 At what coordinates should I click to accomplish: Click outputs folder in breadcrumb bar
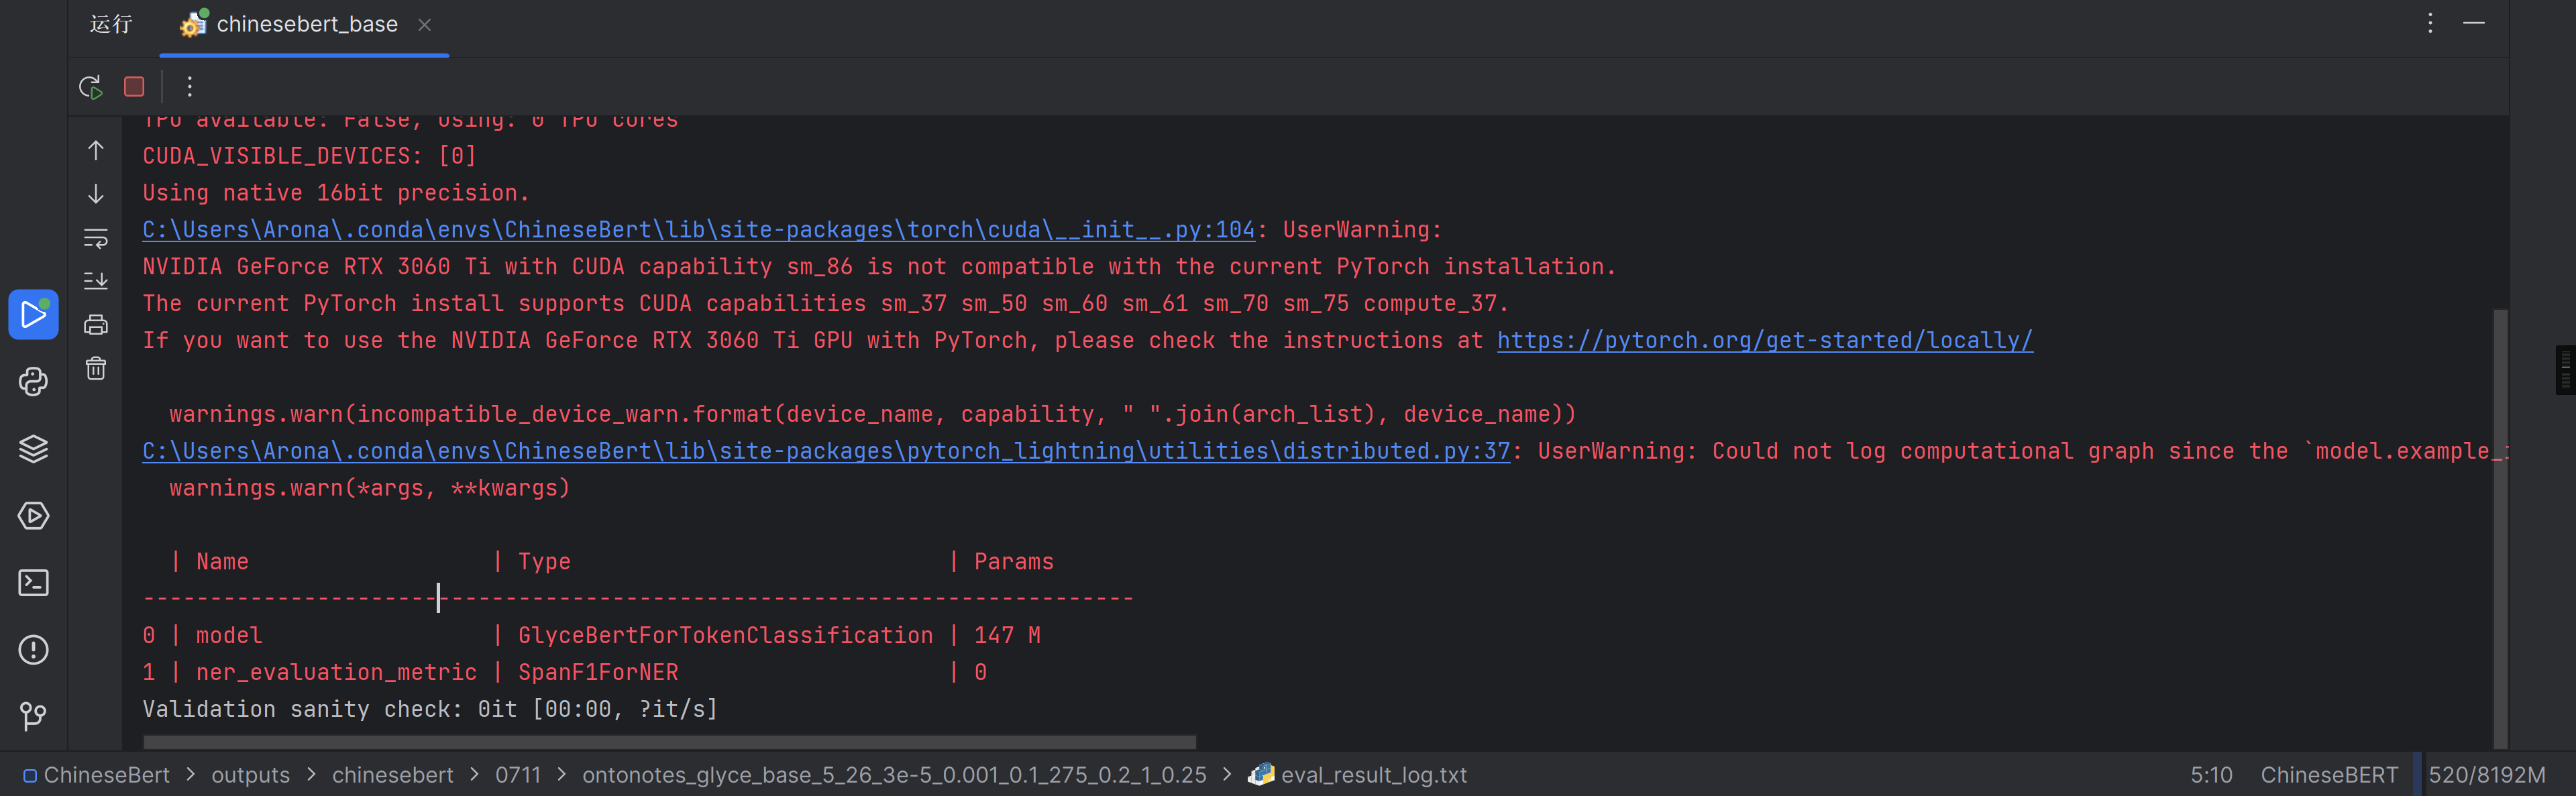pos(250,775)
